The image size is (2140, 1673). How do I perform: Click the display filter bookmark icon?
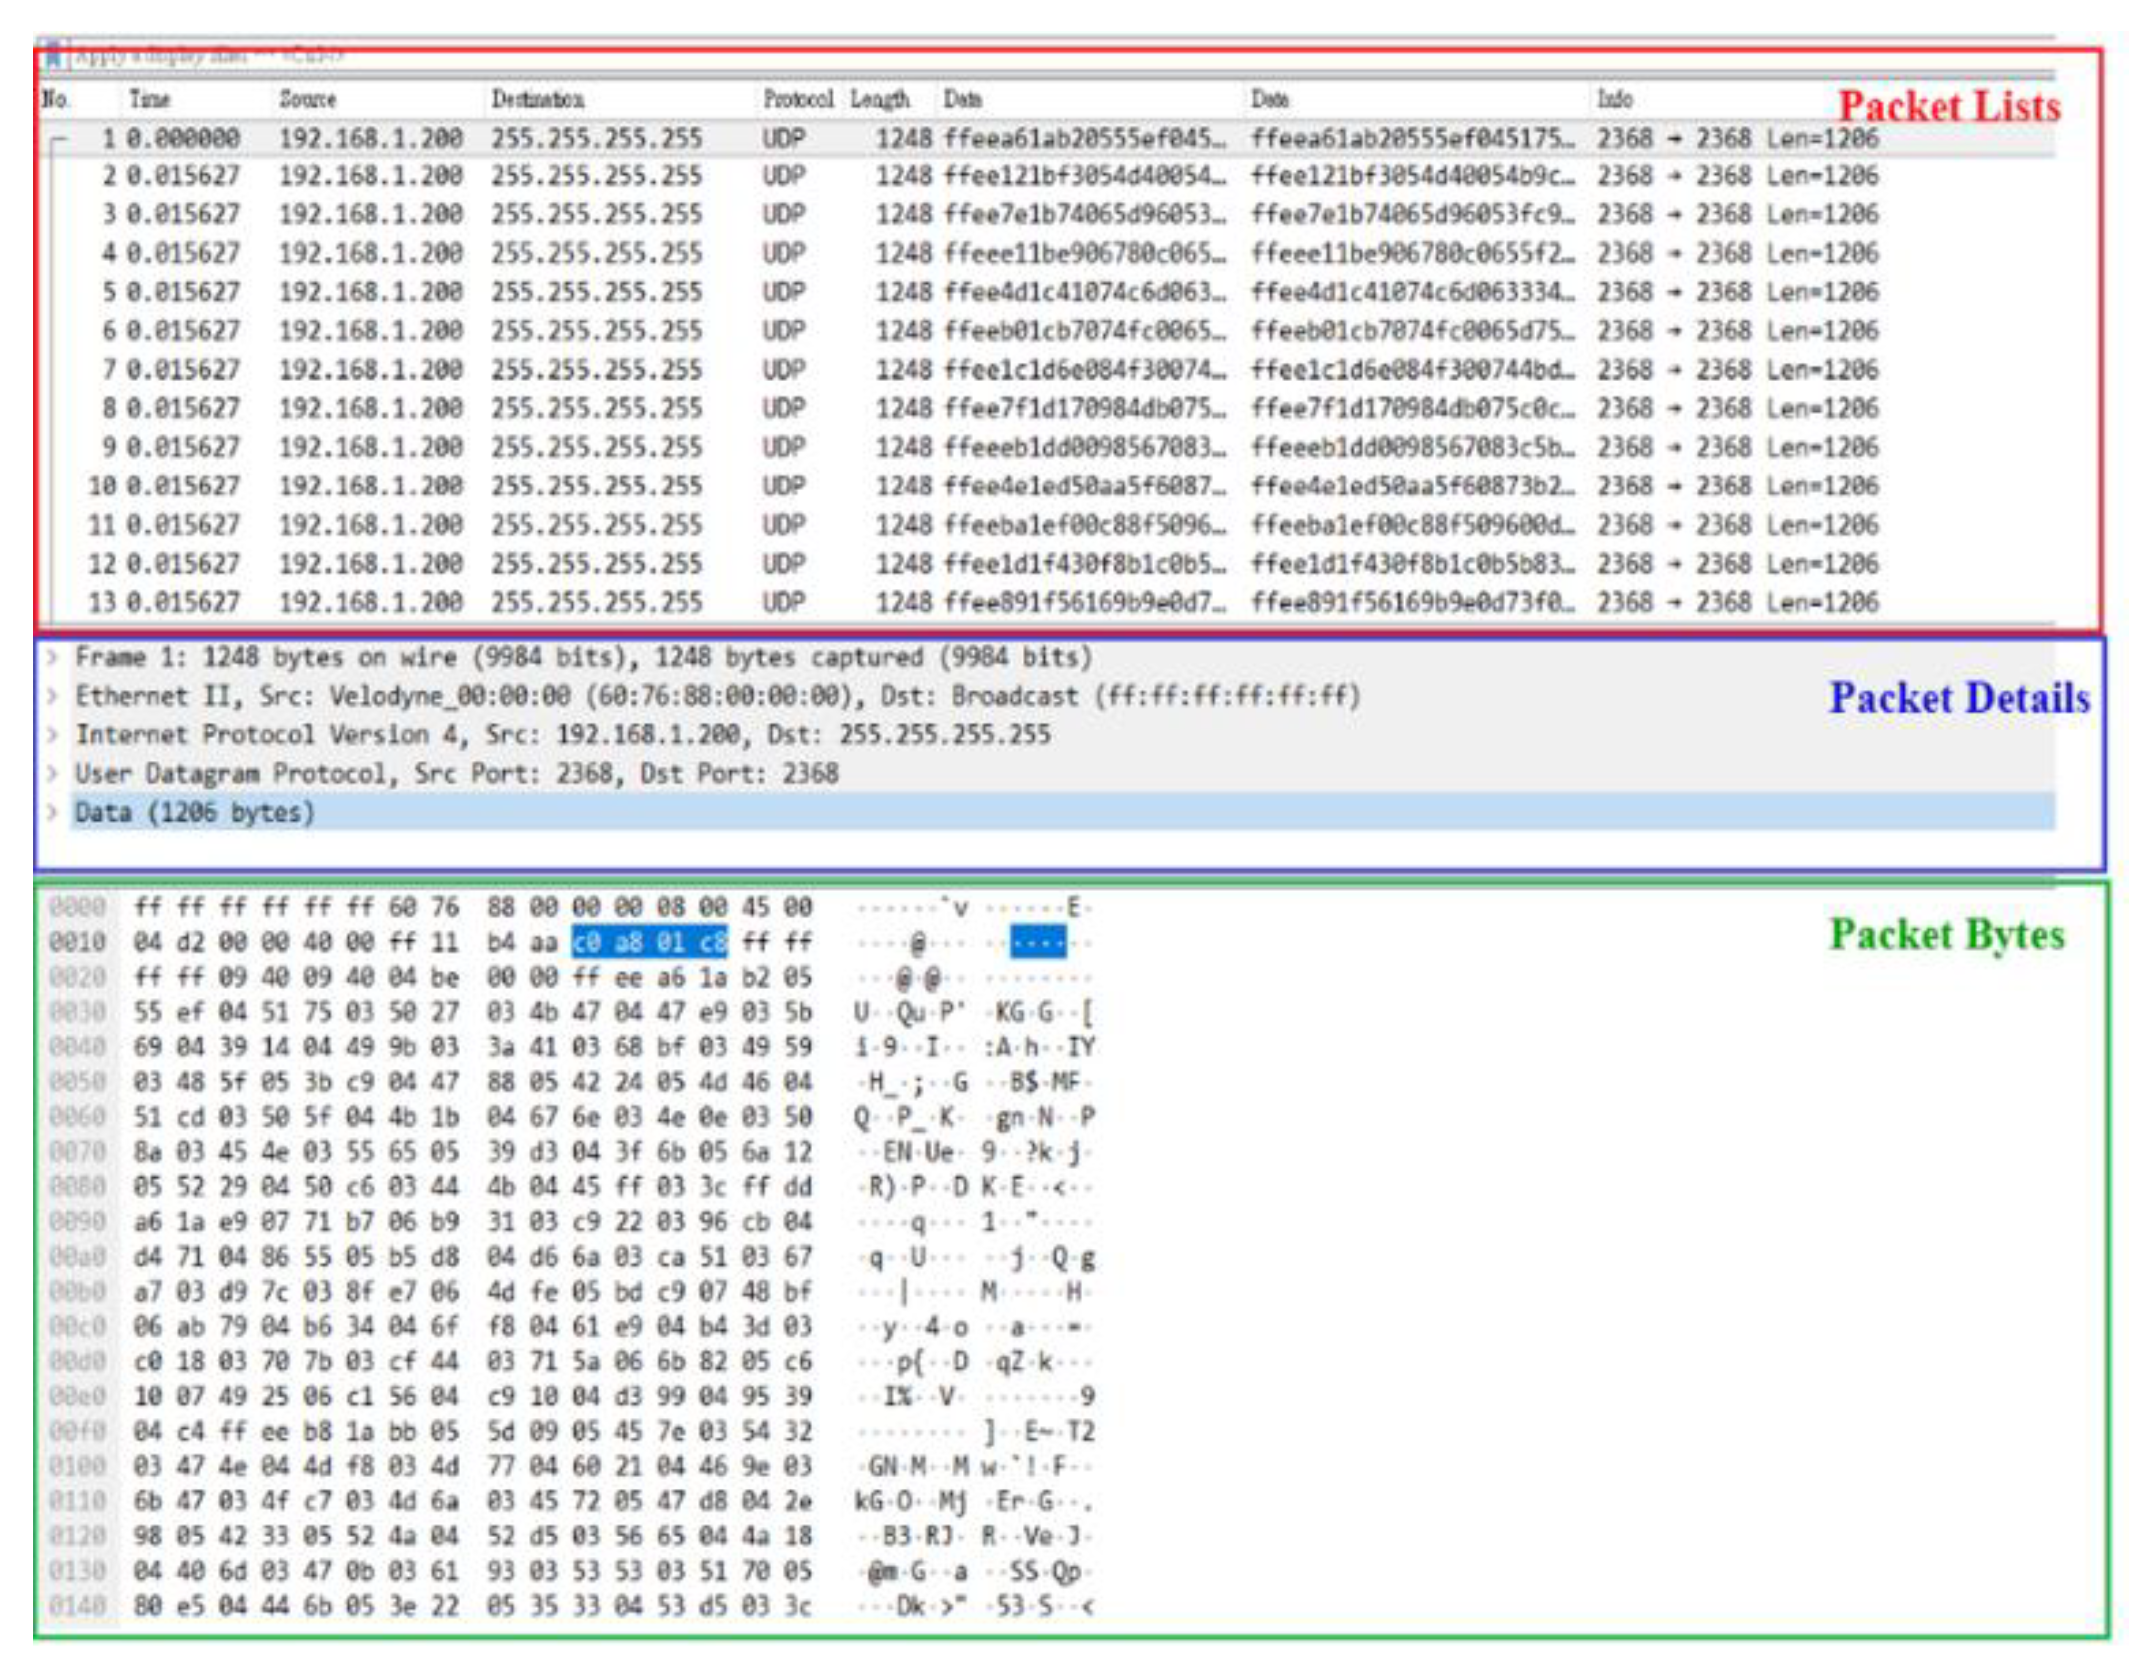coord(54,53)
